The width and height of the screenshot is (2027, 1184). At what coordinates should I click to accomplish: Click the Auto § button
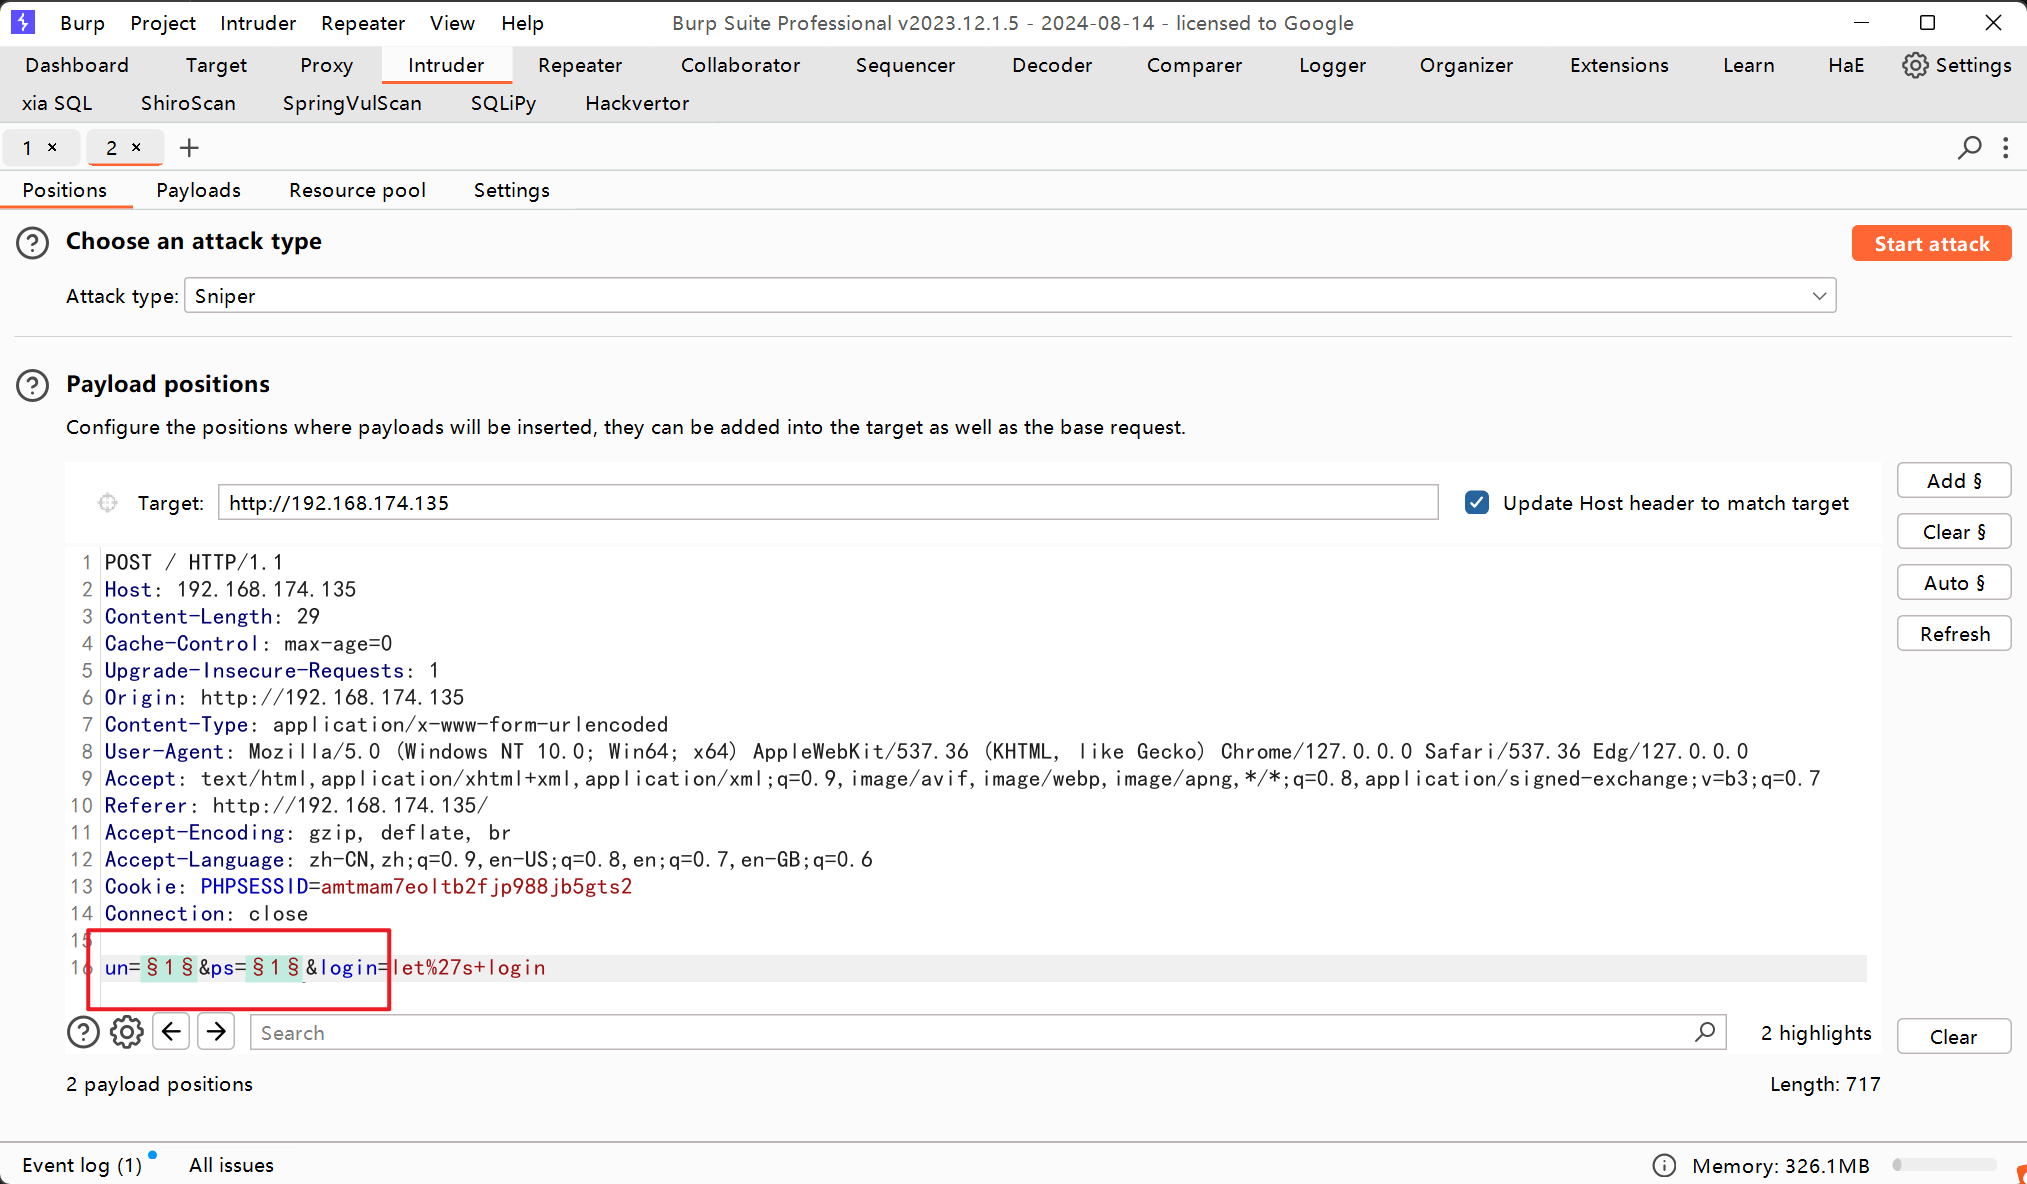point(1954,583)
